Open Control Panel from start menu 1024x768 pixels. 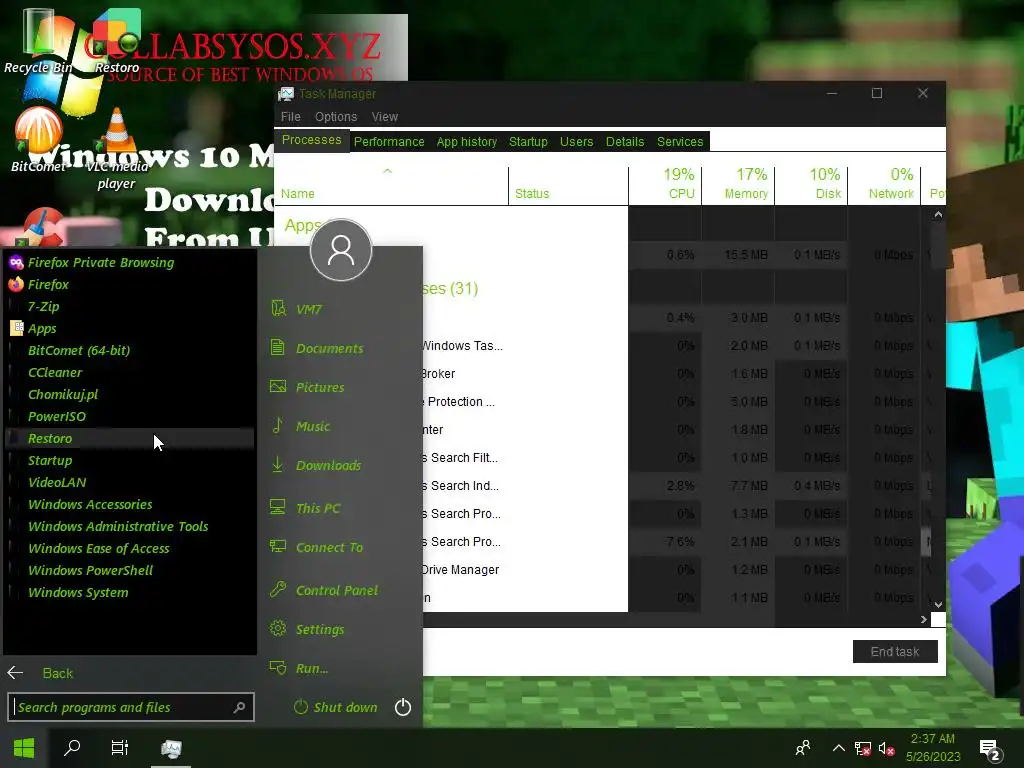[324, 590]
